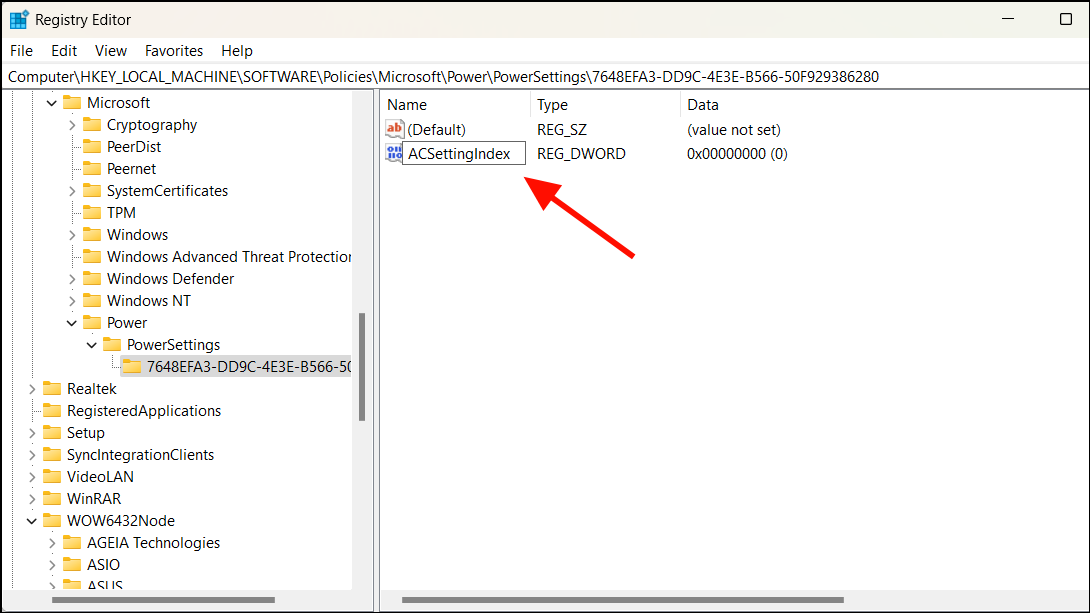1090x613 pixels.
Task: Expand the SyncIntegrationClients key
Action: tap(32, 455)
